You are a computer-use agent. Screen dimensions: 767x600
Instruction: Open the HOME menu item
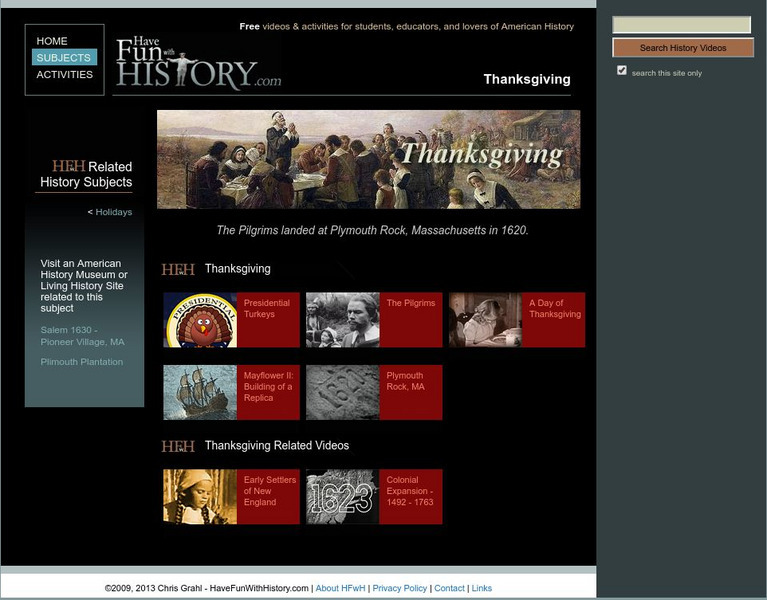pyautogui.click(x=52, y=41)
